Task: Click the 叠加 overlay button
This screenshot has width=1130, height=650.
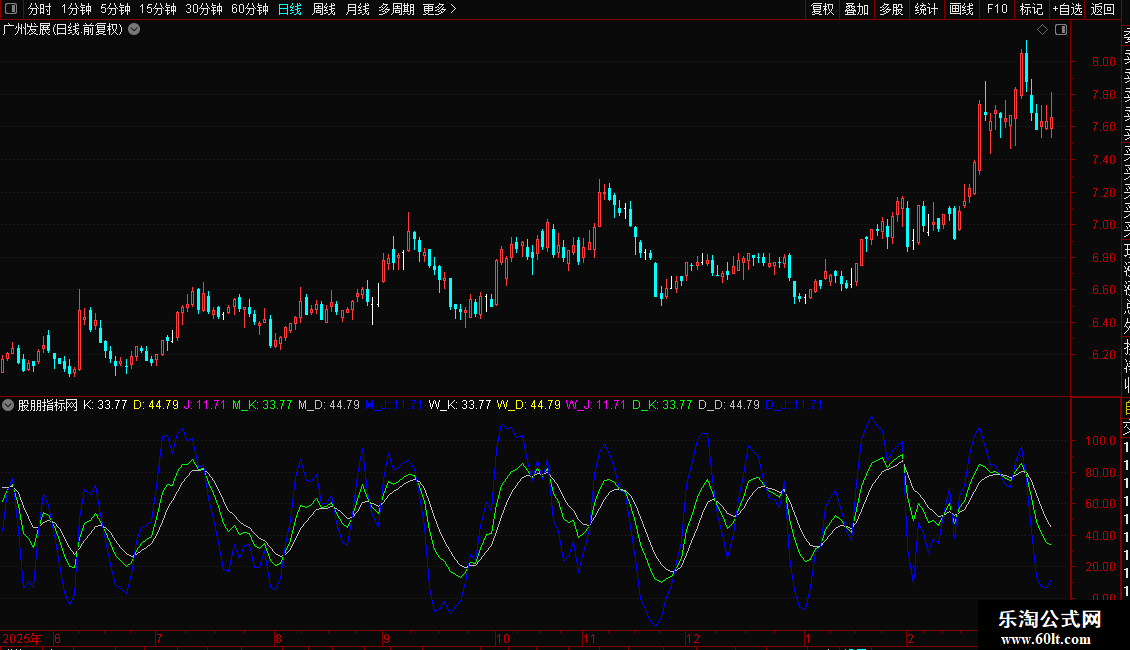Action: 857,9
